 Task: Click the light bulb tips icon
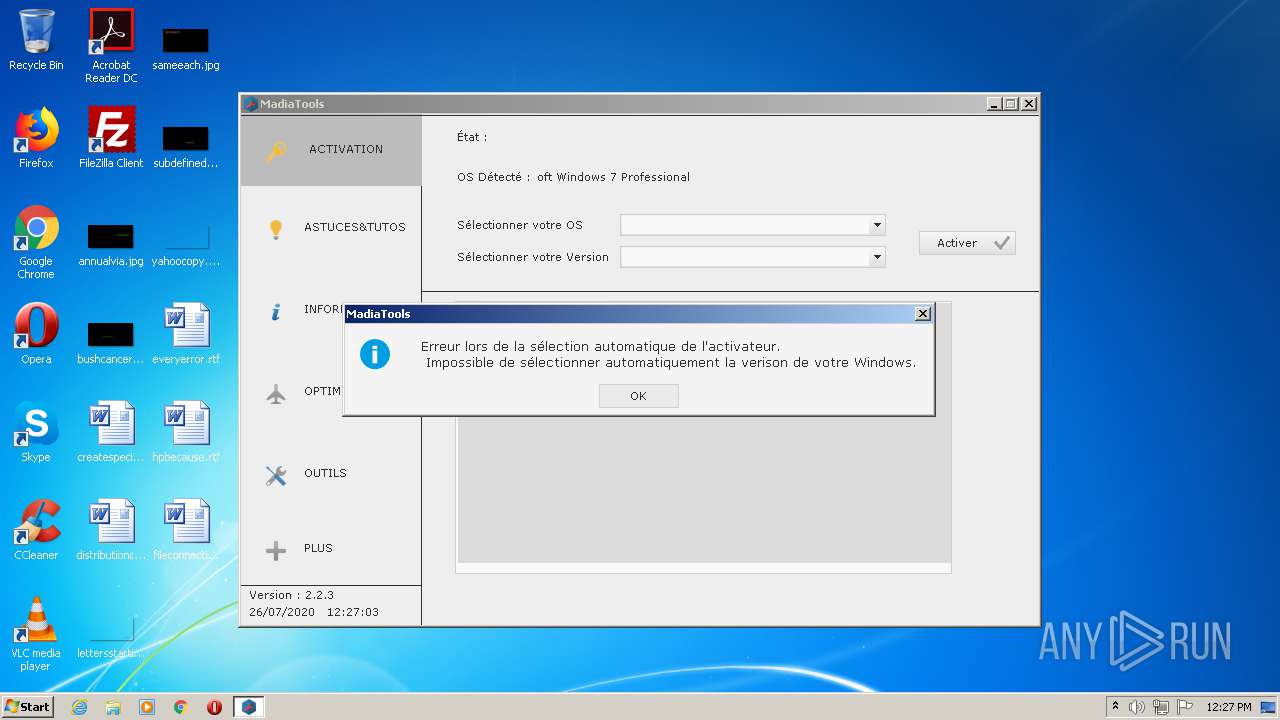[x=276, y=229]
